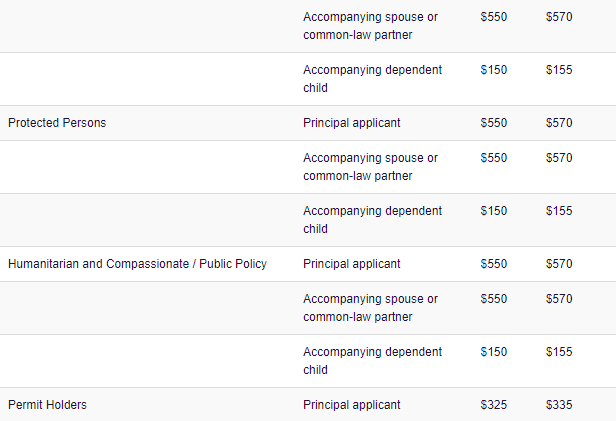This screenshot has height=421, width=616.
Task: Click the $335 fee for Permit Holders
Action: (x=559, y=405)
